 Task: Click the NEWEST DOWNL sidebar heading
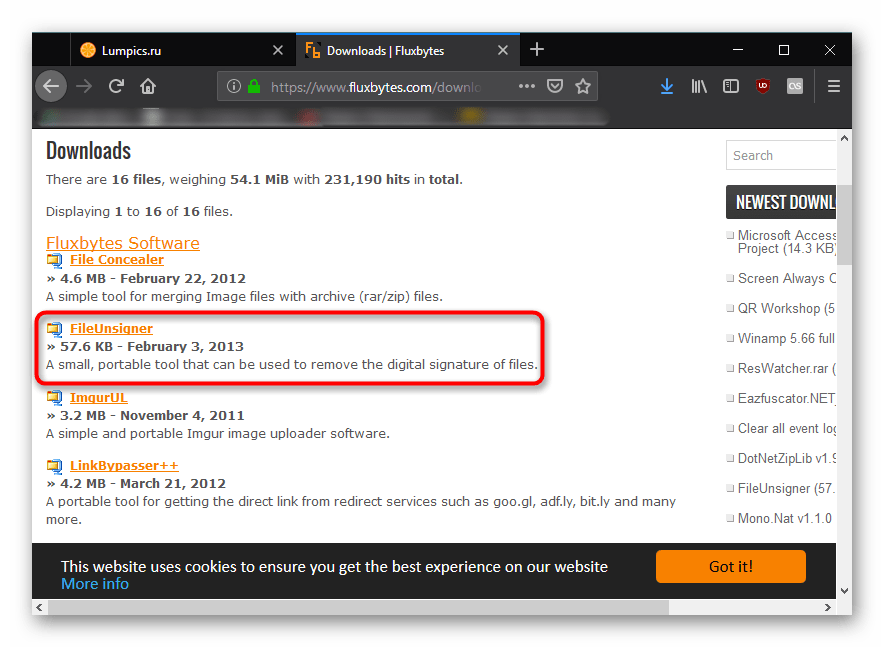(x=781, y=202)
